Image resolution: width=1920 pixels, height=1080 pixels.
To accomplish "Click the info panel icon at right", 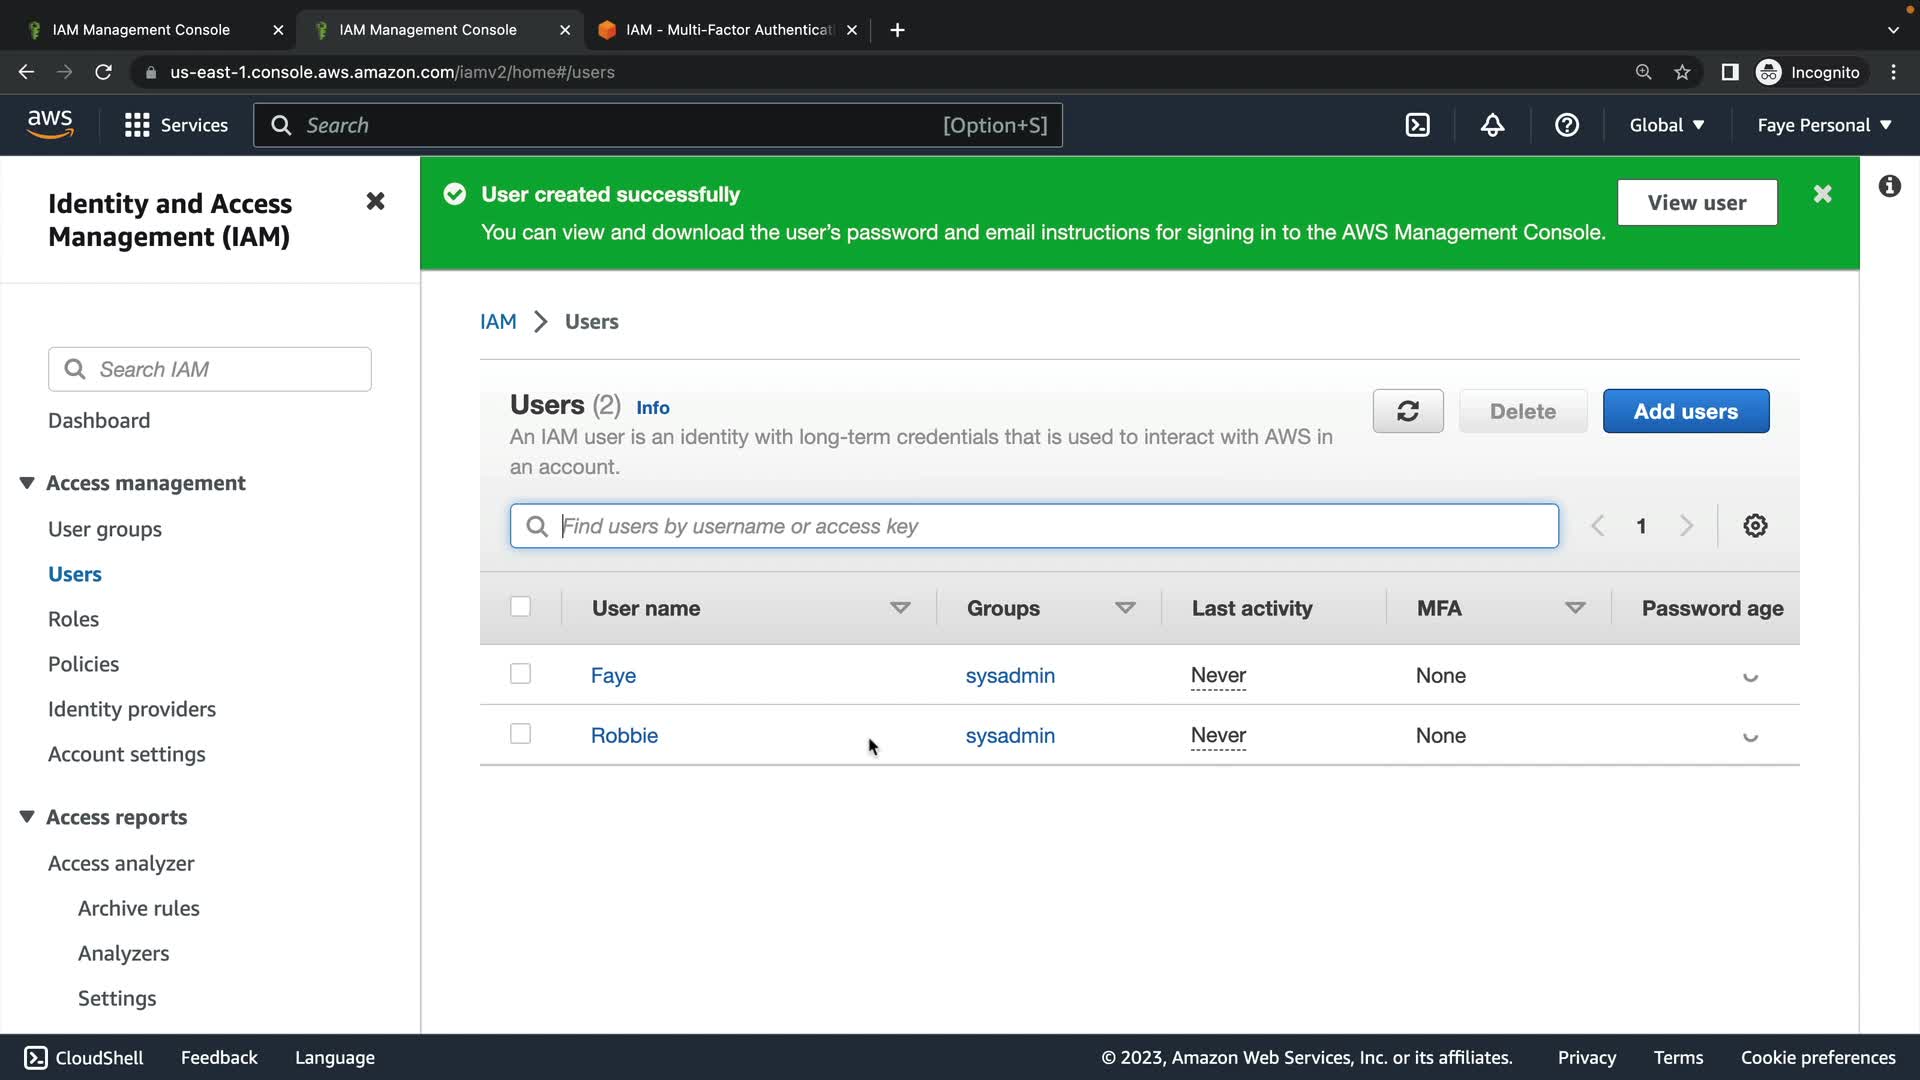I will [1889, 187].
